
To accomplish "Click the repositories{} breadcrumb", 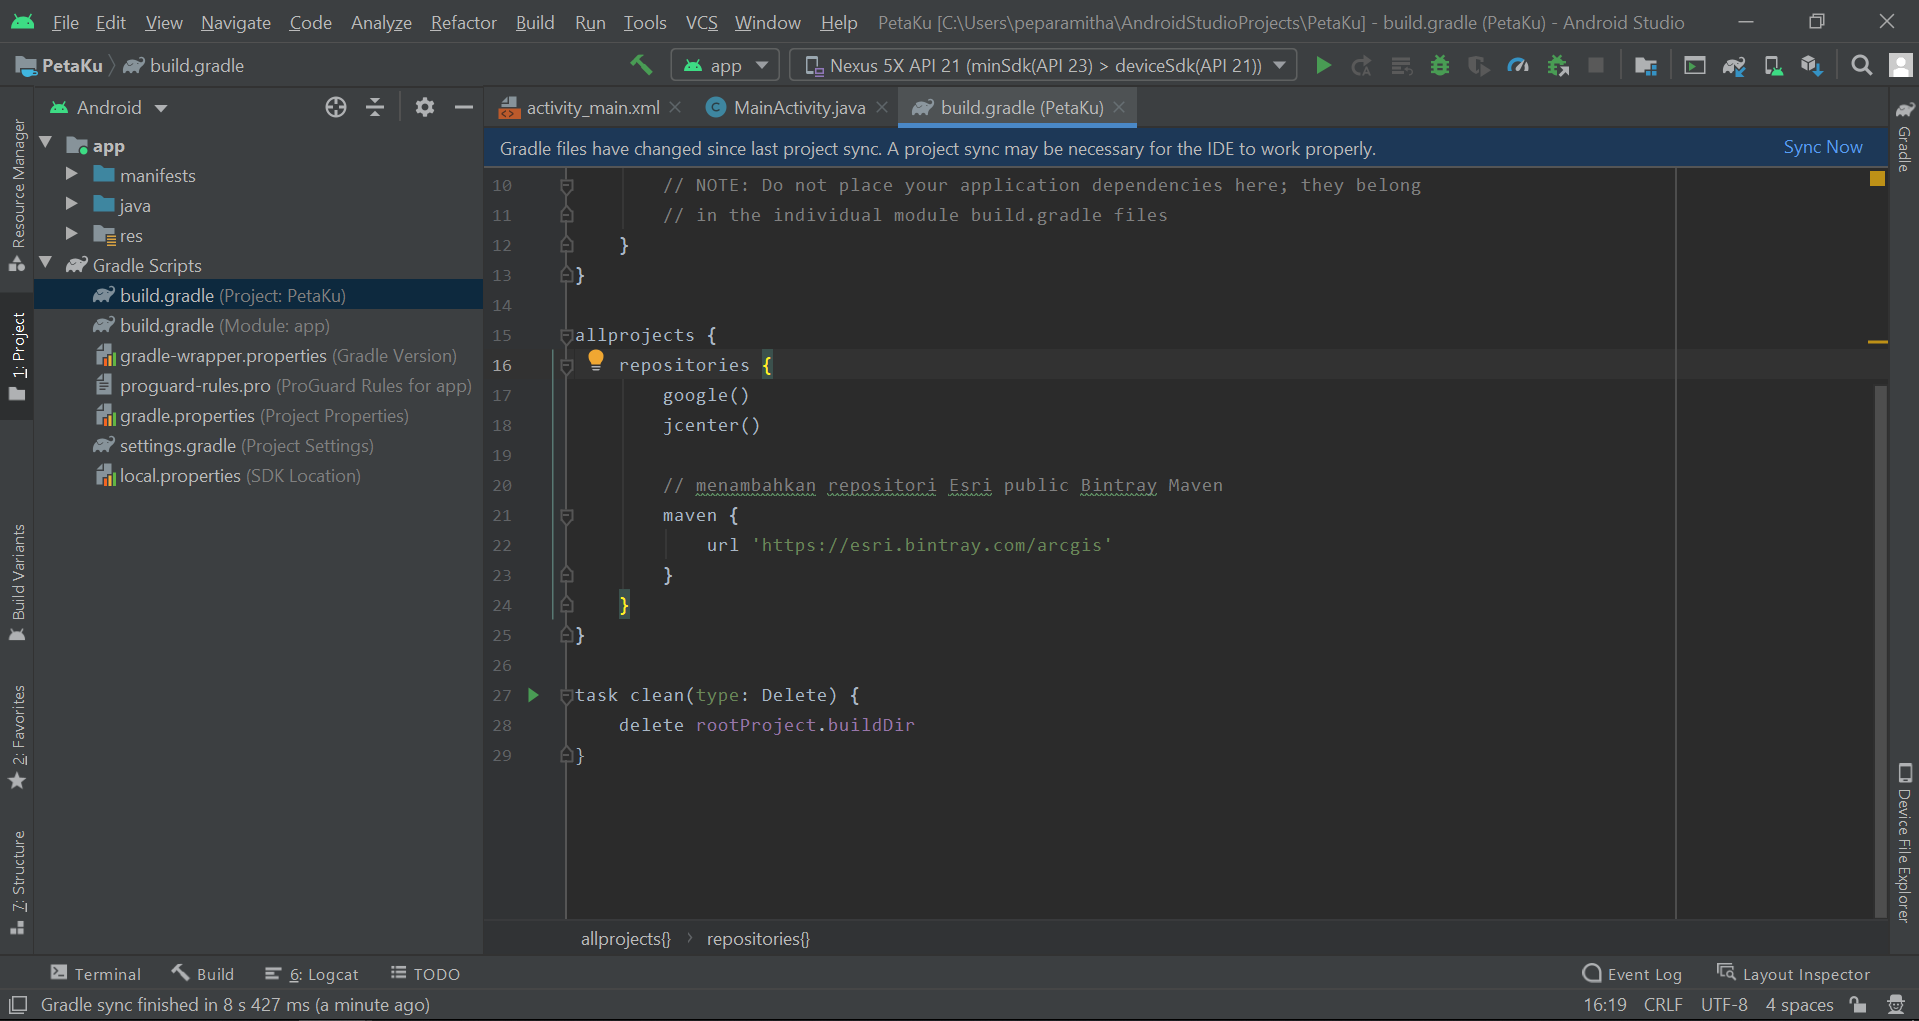I will [758, 938].
